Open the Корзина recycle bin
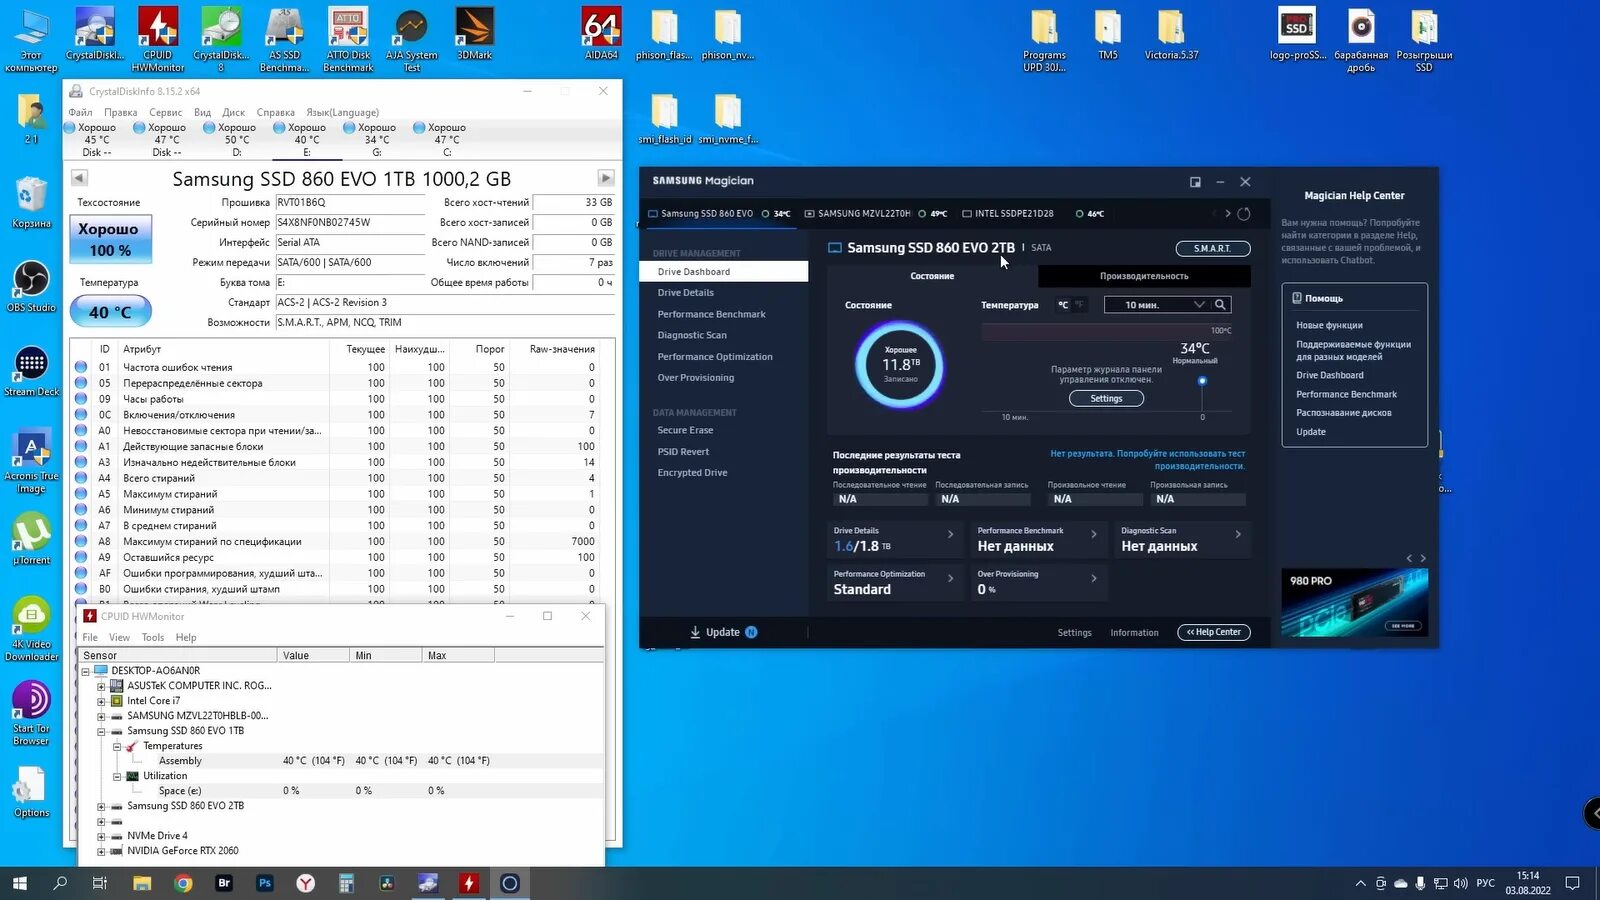Screen dimensions: 1600x900 point(31,203)
